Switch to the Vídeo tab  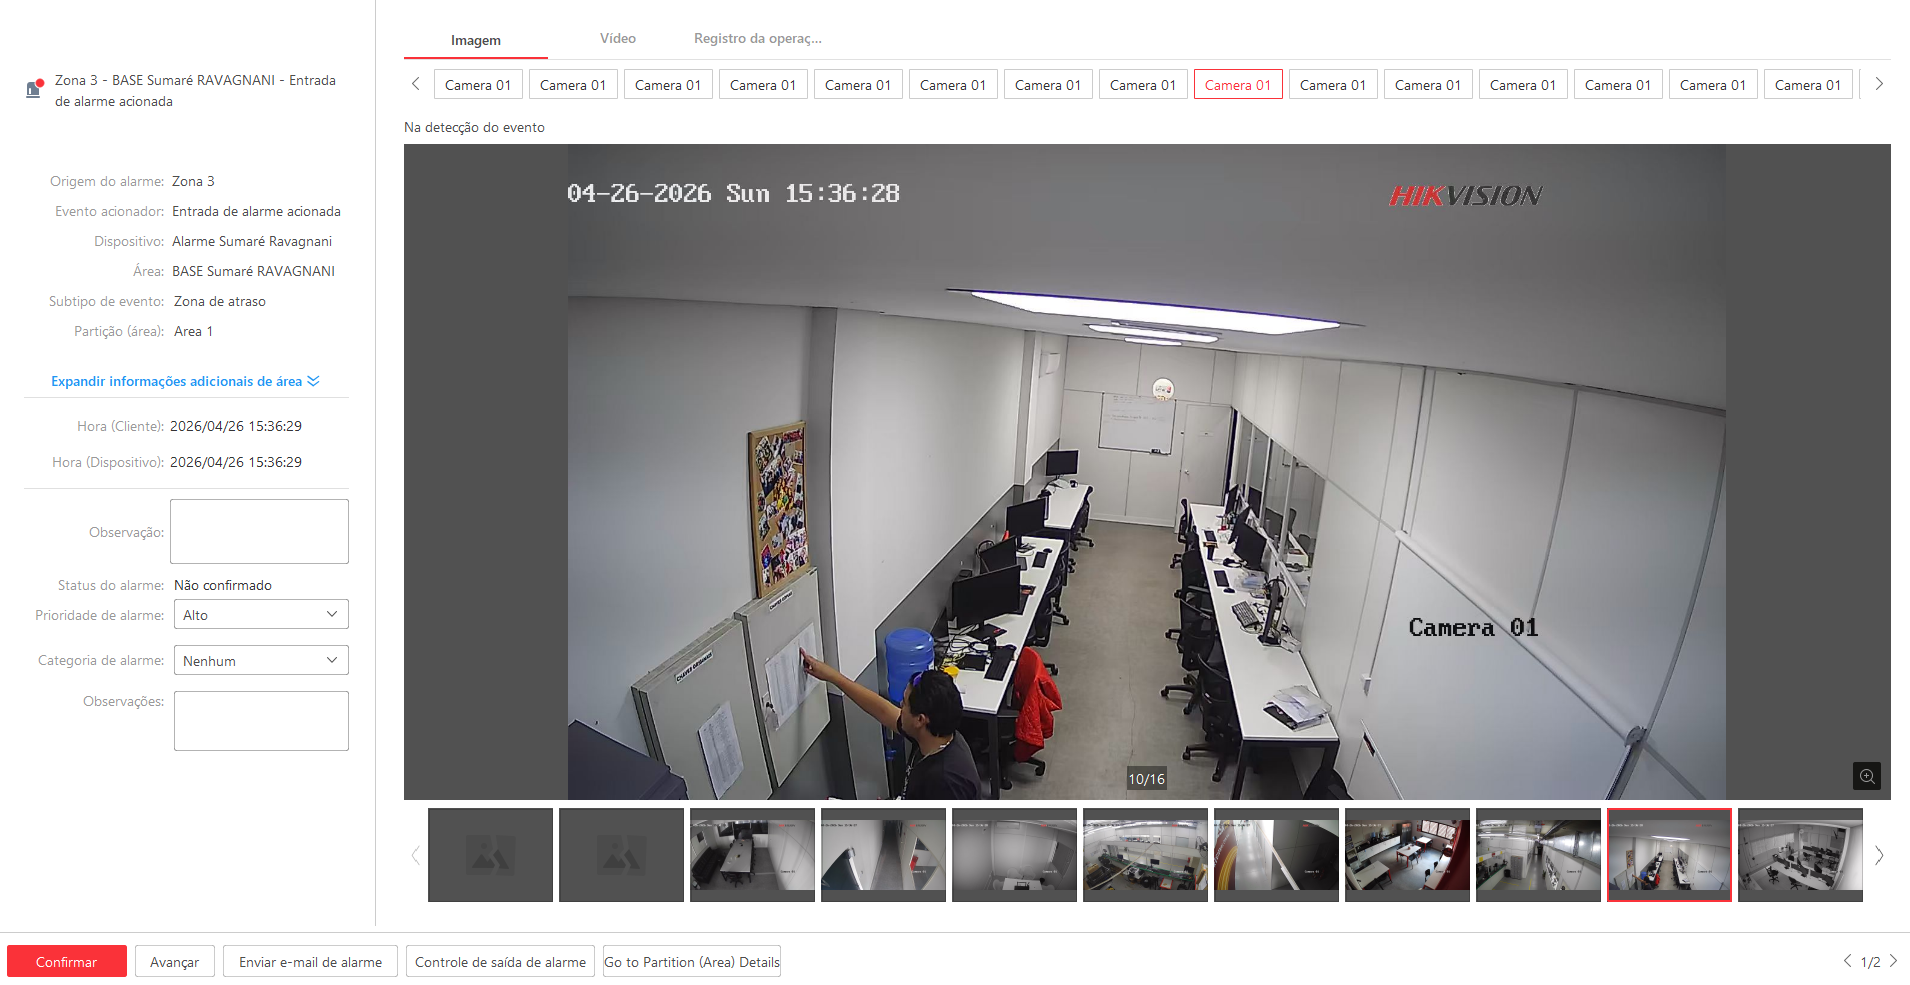tap(617, 39)
